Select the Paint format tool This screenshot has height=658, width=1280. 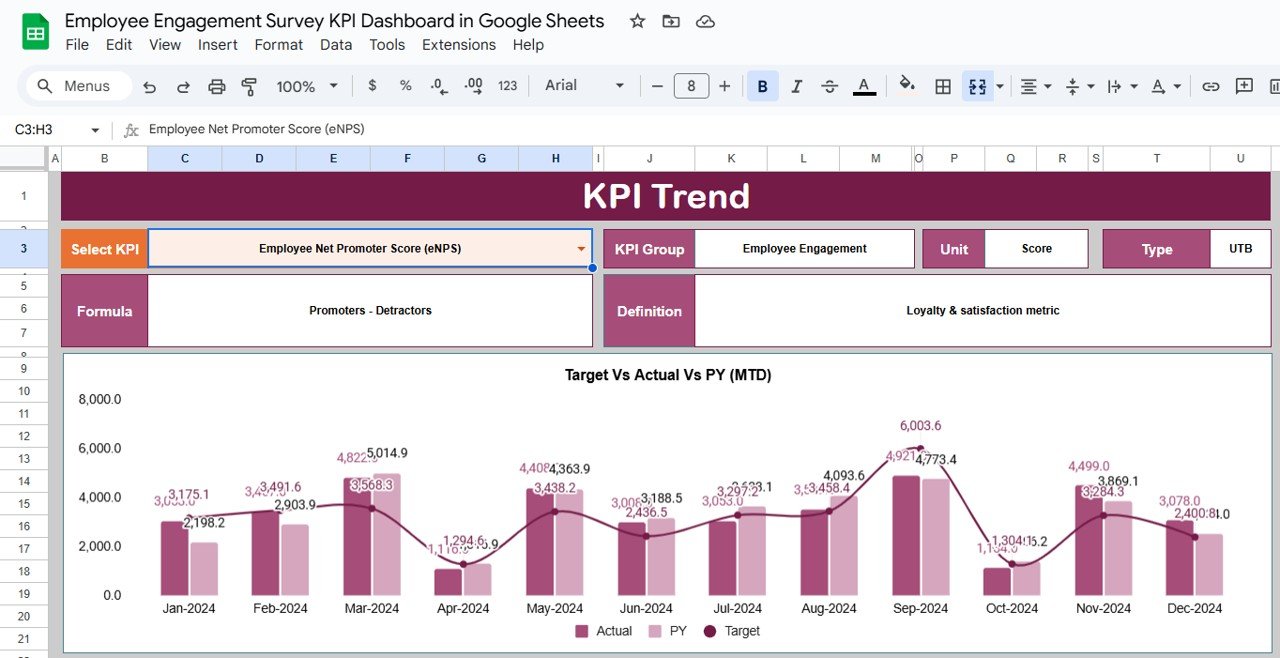click(x=248, y=86)
